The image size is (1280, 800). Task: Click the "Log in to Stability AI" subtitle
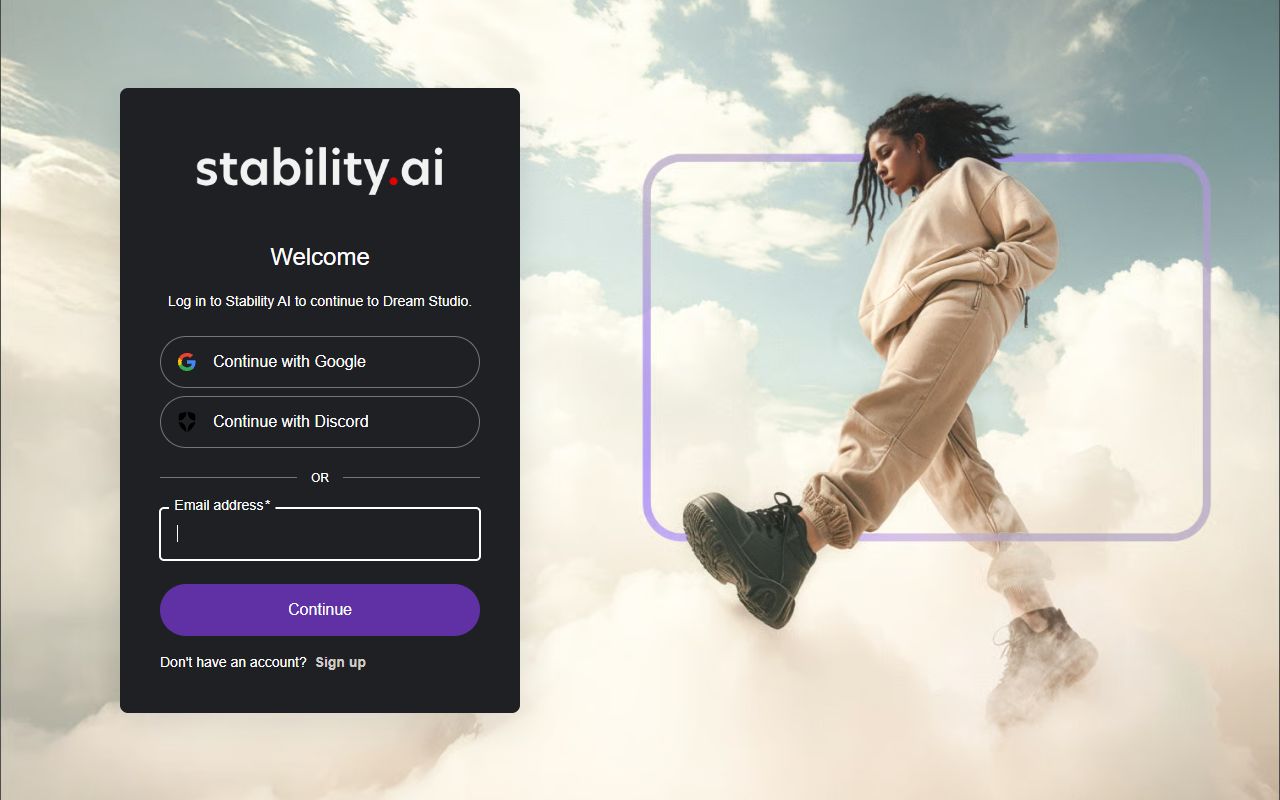(x=320, y=301)
